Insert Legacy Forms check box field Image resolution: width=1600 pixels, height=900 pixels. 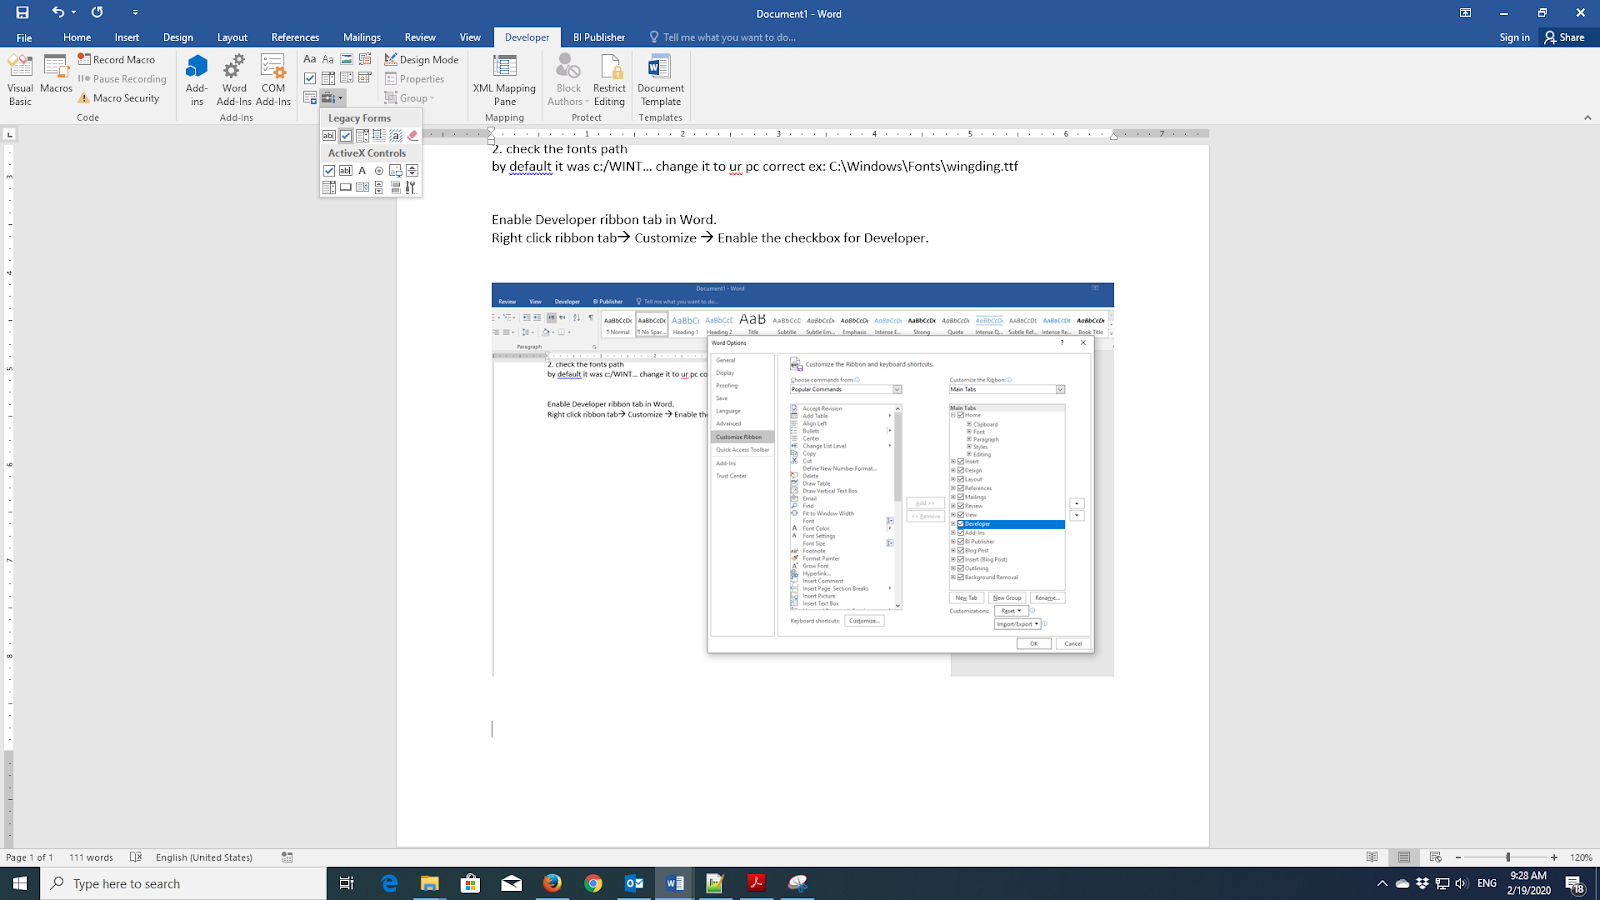[x=346, y=135]
